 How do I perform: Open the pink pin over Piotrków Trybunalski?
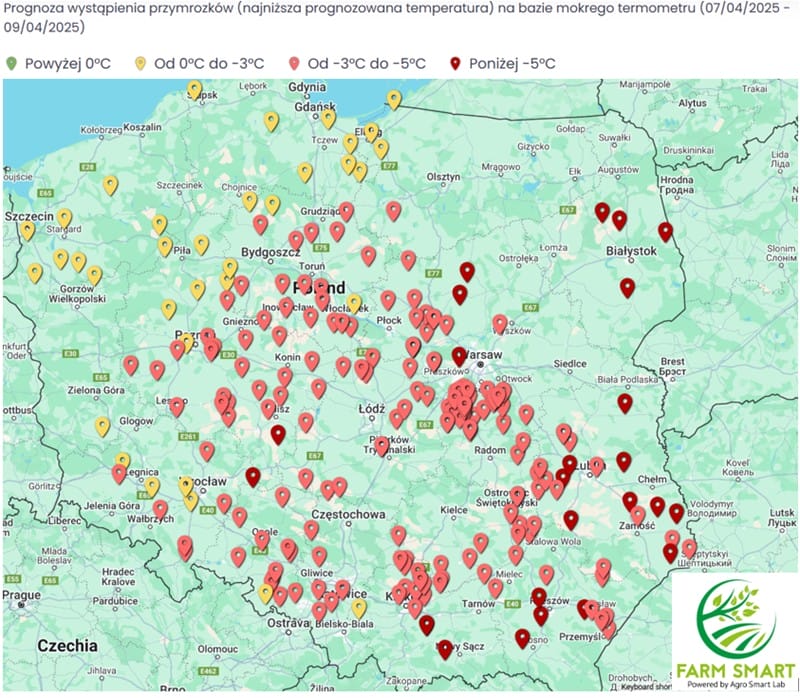(x=382, y=447)
